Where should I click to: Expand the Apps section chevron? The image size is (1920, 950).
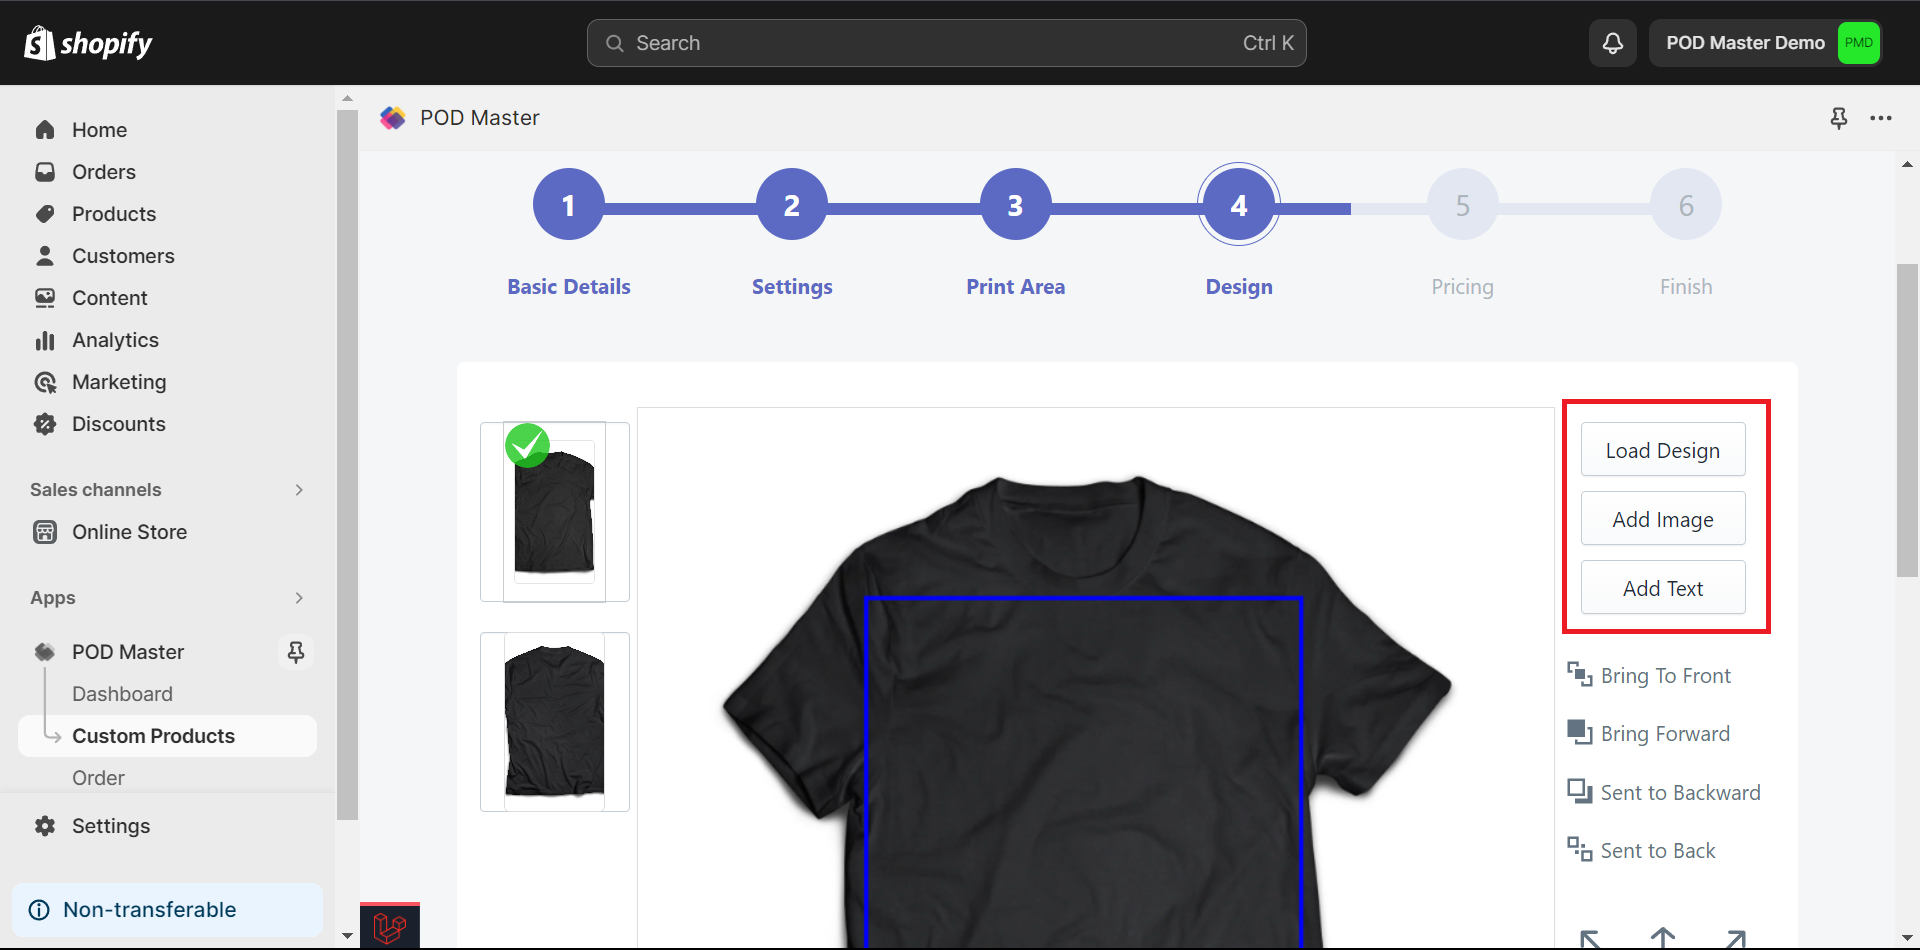pyautogui.click(x=299, y=598)
